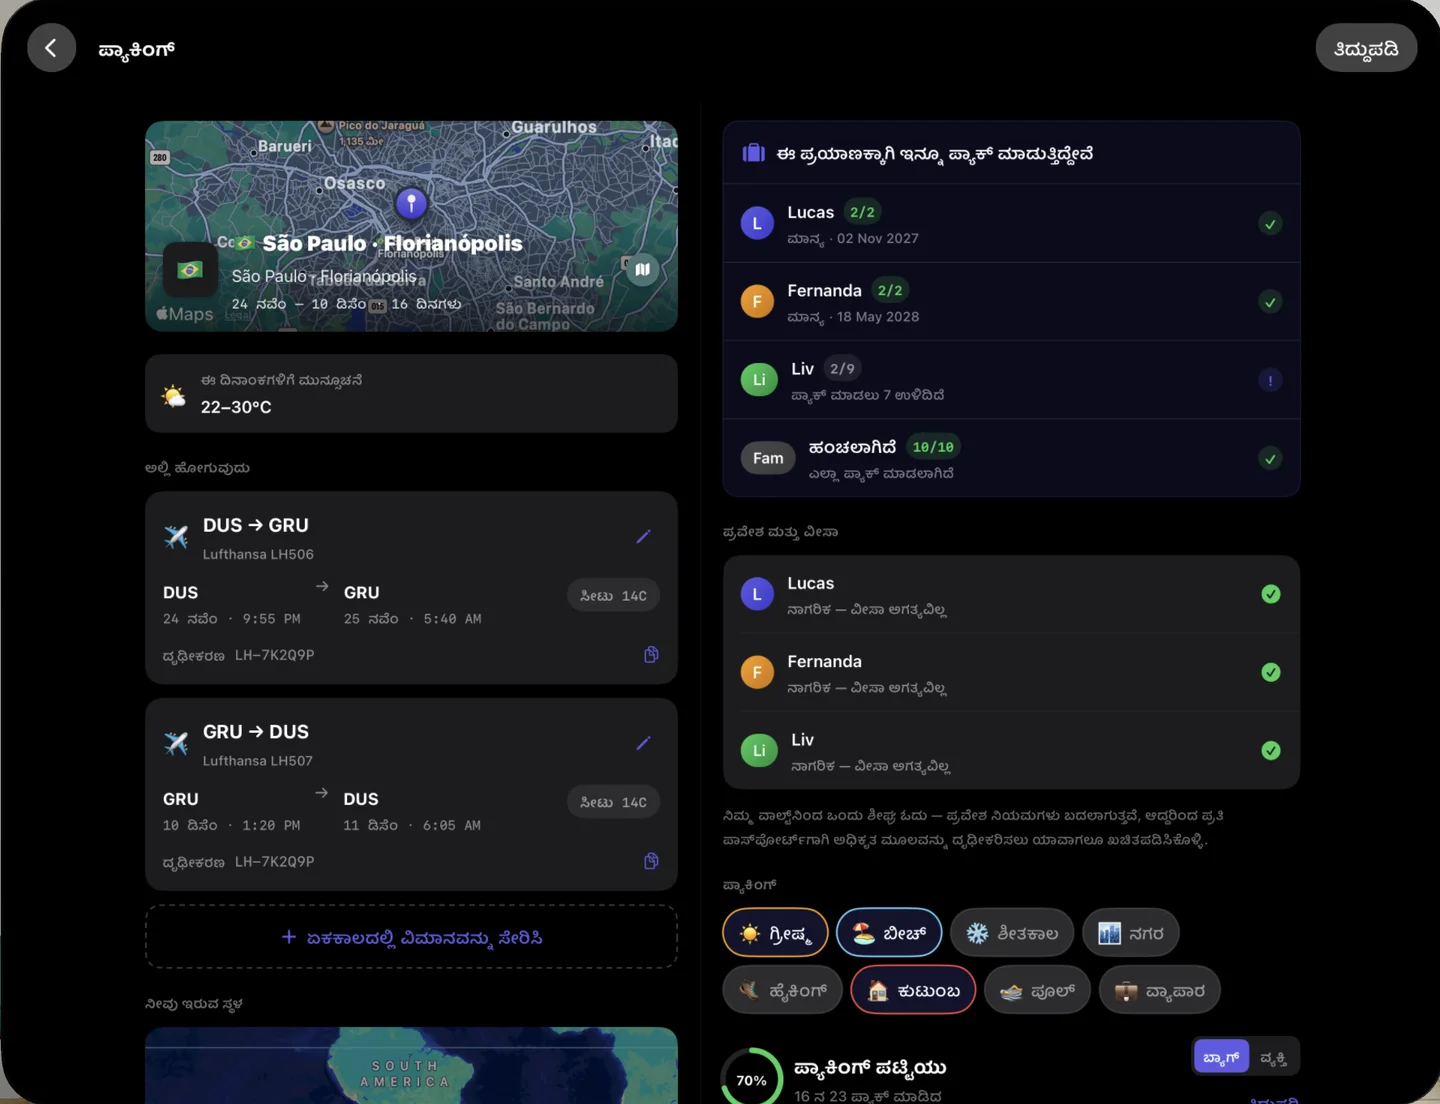
Task: Add a flight with dashed button
Action: point(411,937)
